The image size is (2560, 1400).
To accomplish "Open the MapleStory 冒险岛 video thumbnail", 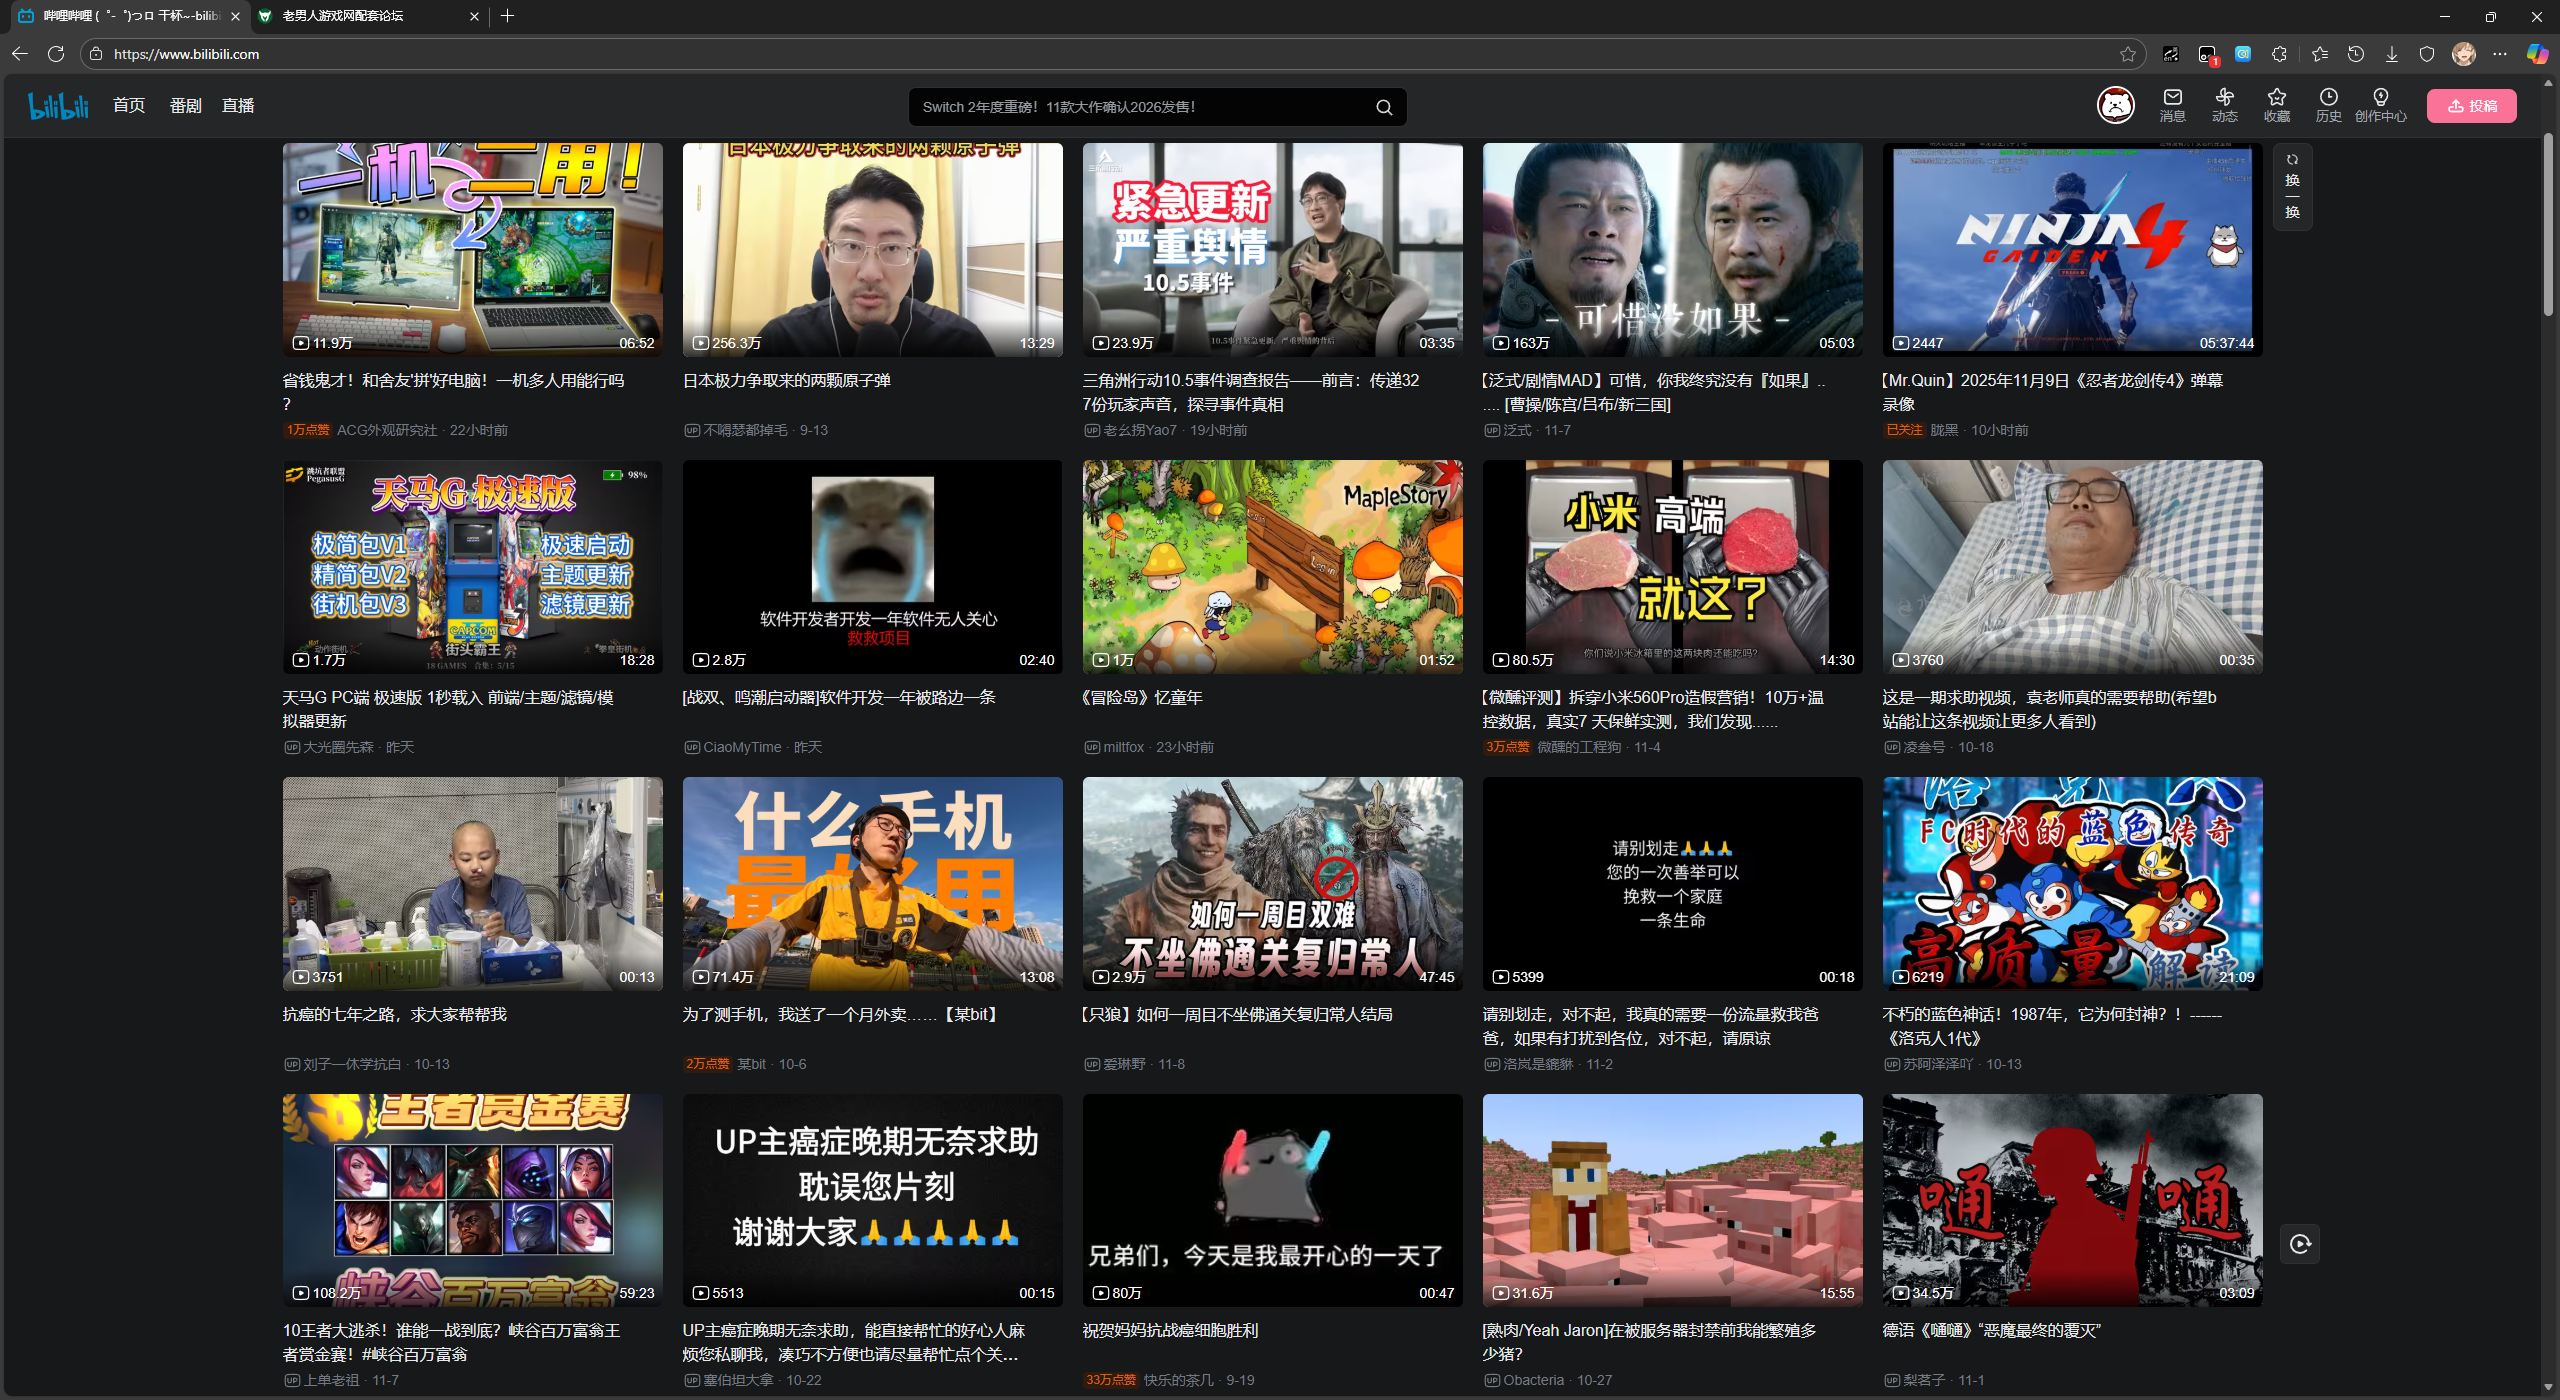I will [x=1272, y=566].
